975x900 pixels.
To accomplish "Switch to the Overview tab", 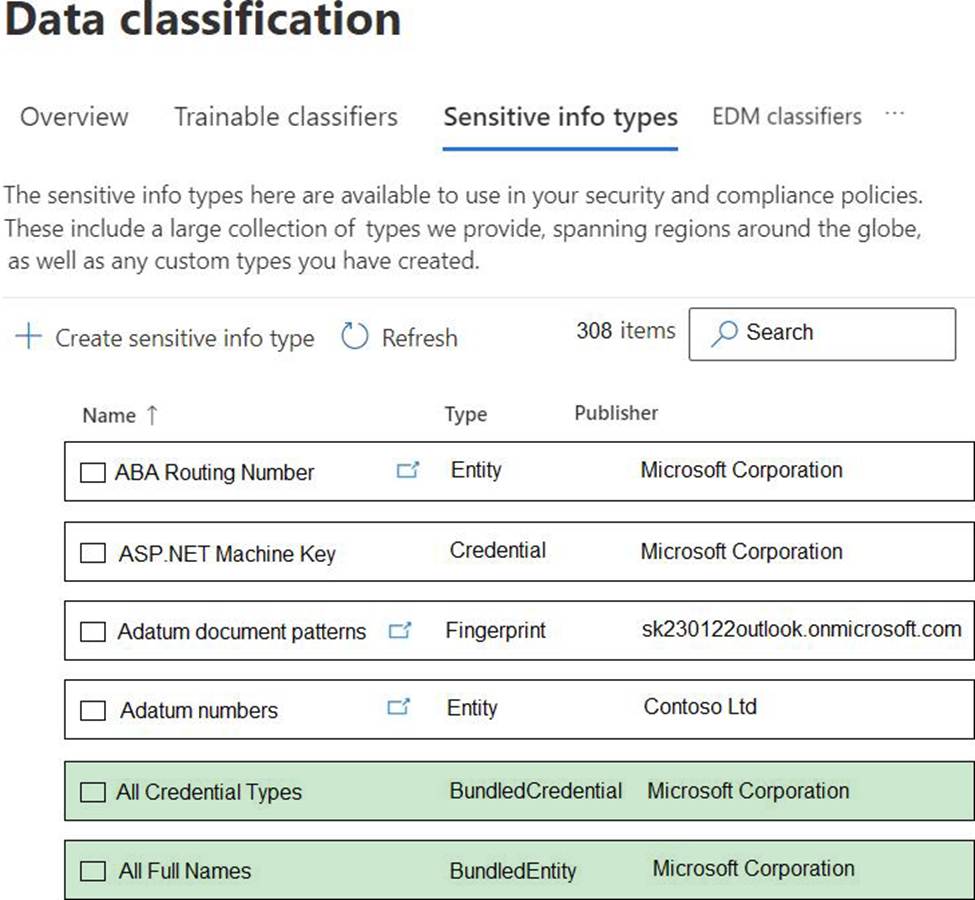I will pos(74,117).
